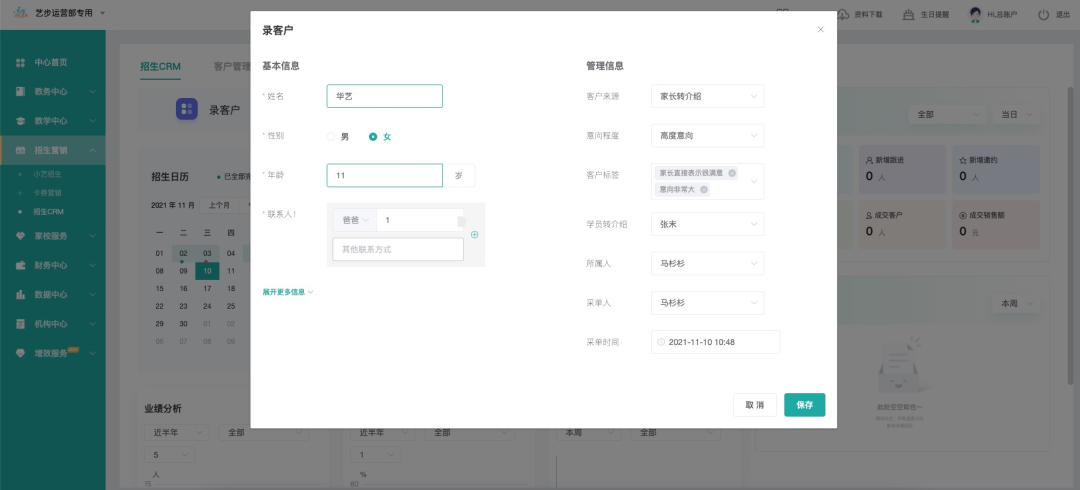This screenshot has height=490, width=1080.
Task: Remove the 家长直接表示很满意 tag
Action: [x=731, y=173]
